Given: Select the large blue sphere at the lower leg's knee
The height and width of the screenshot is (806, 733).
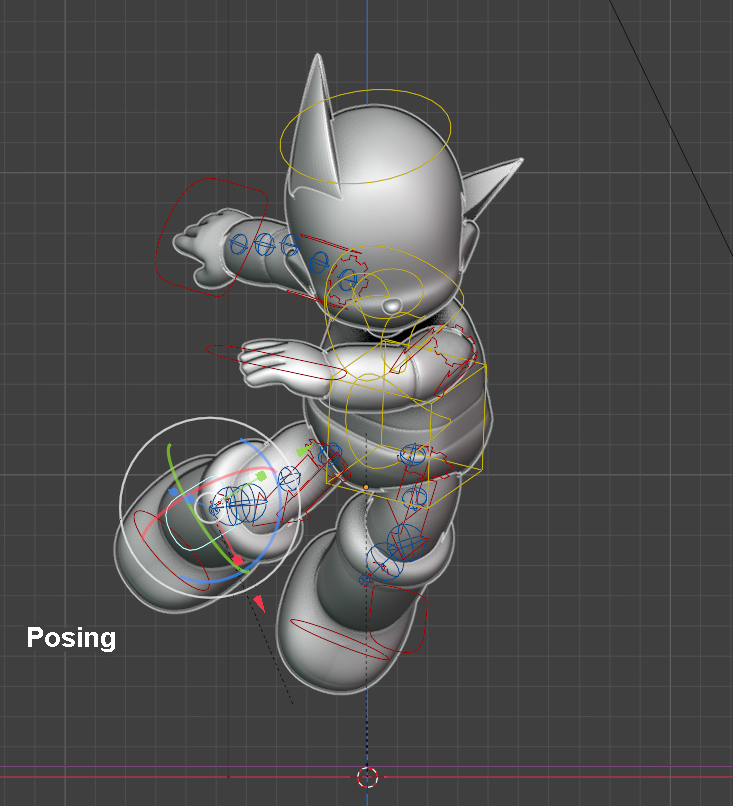Looking at the screenshot, I should click(407, 541).
